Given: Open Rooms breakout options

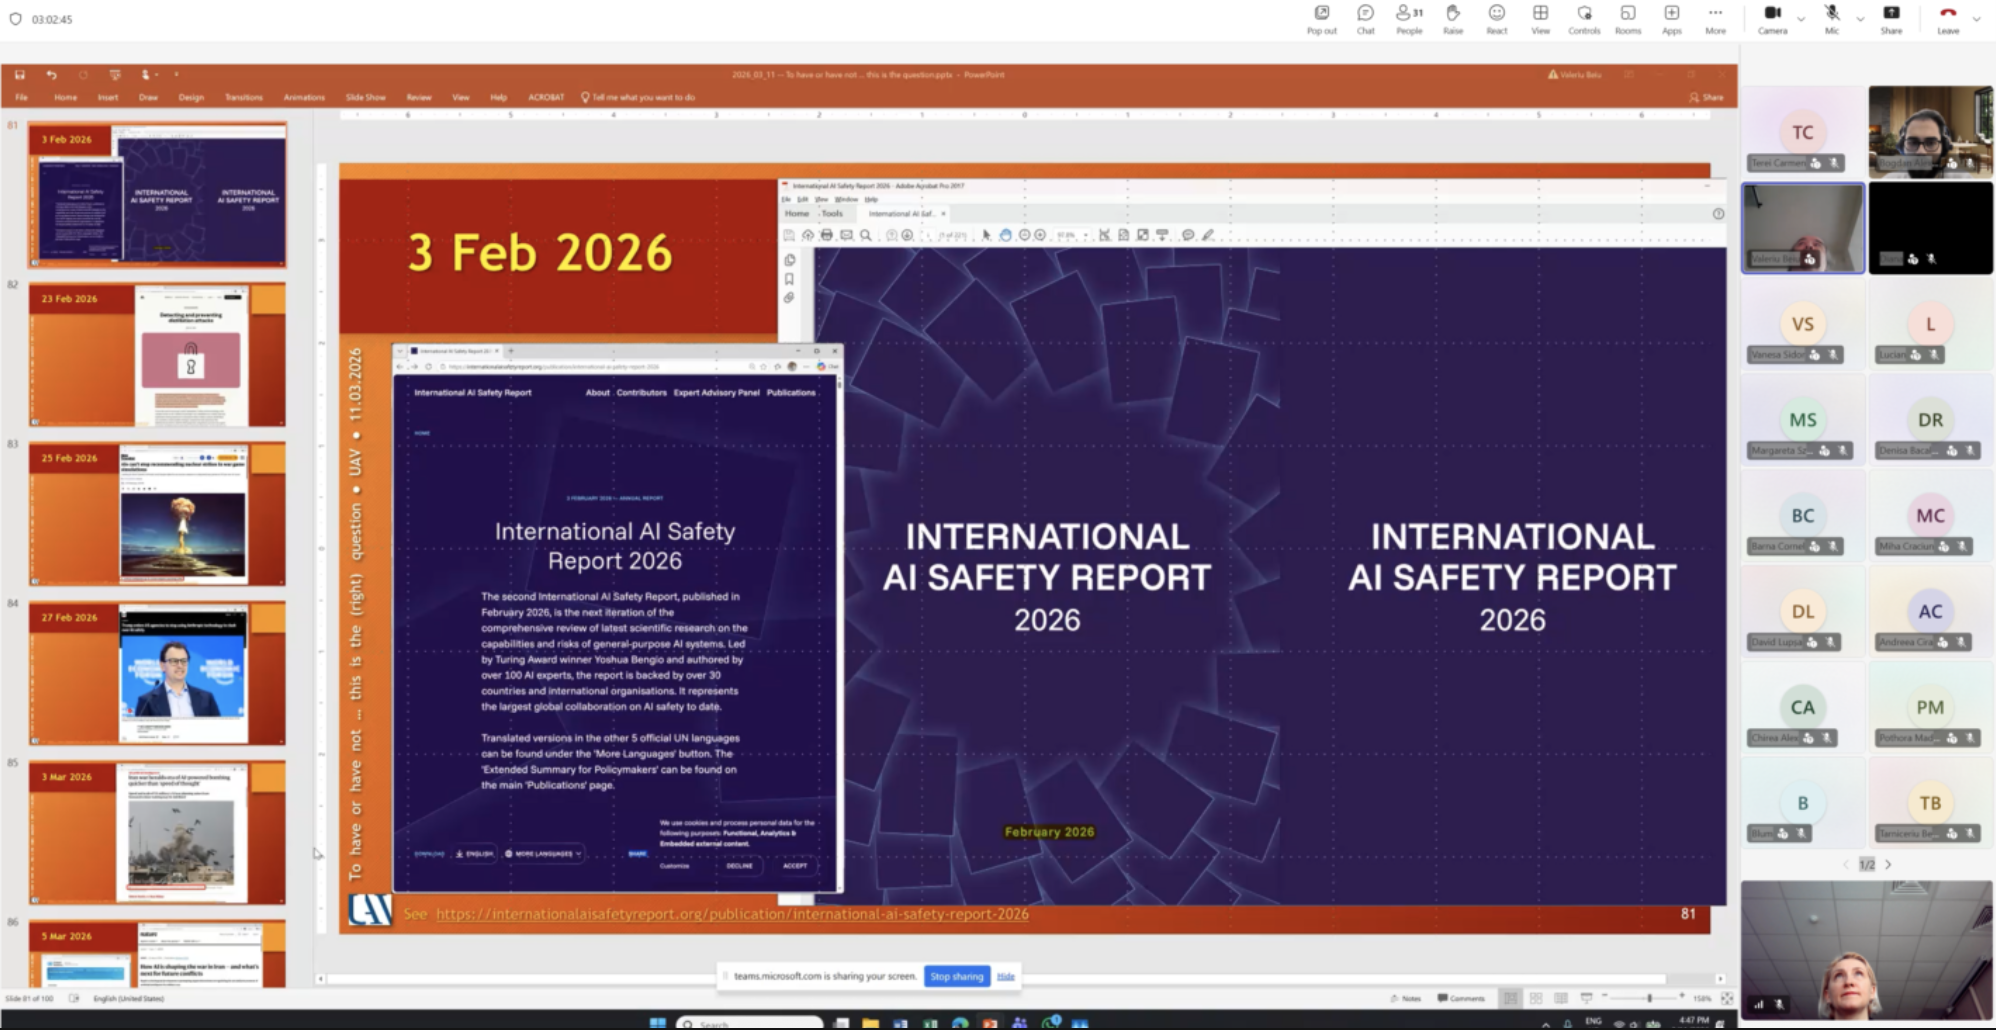Looking at the screenshot, I should pos(1628,18).
